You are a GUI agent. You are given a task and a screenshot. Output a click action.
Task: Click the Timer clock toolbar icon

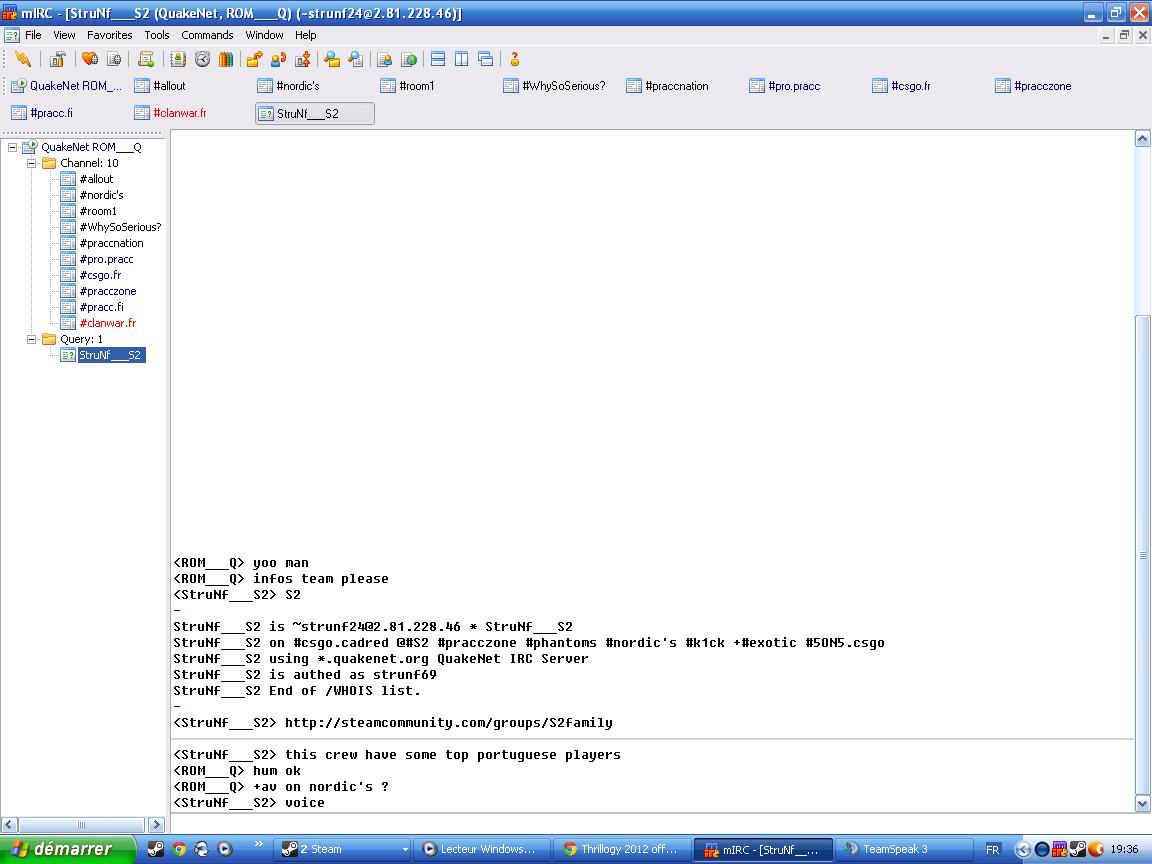[x=202, y=59]
